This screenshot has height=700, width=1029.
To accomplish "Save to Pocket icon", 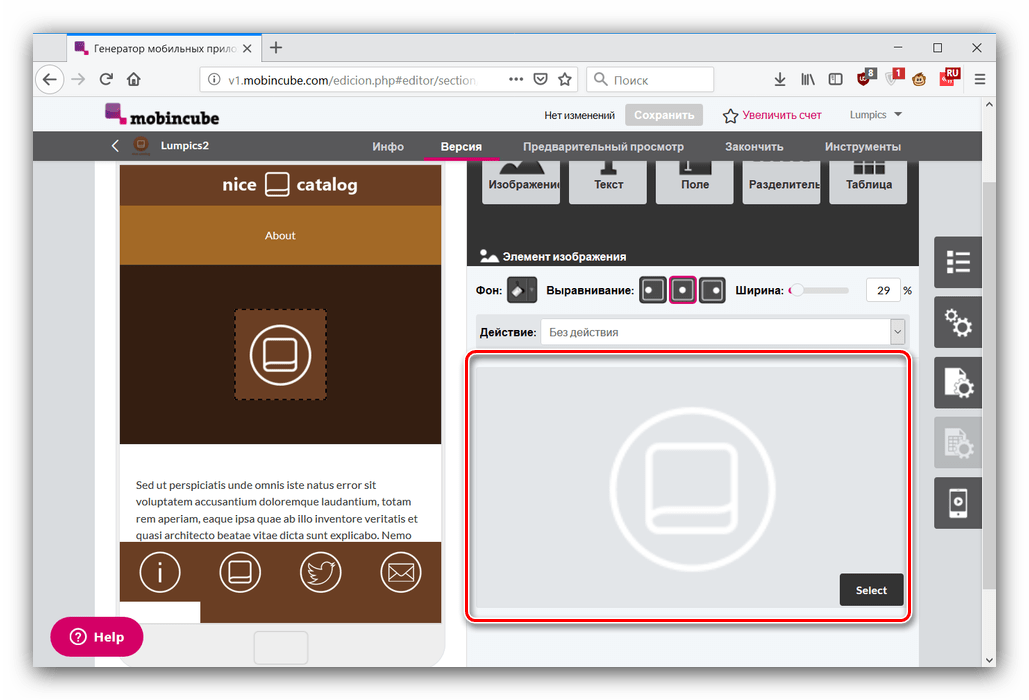I will tap(540, 79).
